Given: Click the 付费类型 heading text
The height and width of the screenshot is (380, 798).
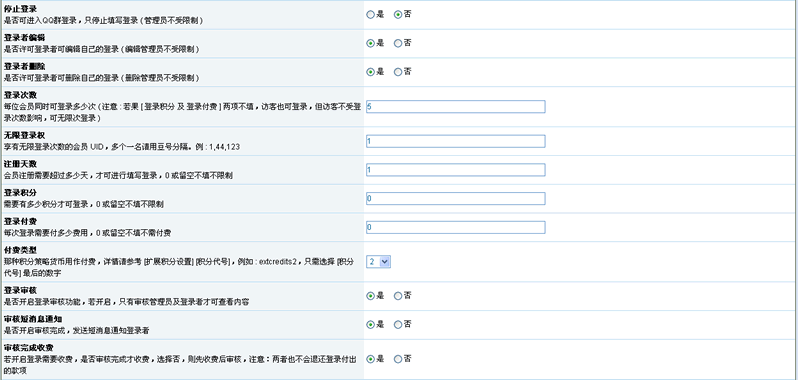Looking at the screenshot, I should pyautogui.click(x=20, y=250).
